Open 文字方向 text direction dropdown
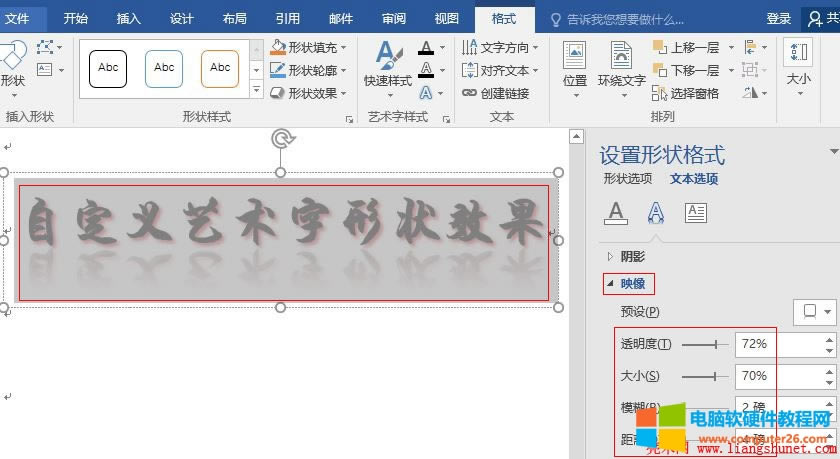The image size is (840, 459). coord(500,48)
